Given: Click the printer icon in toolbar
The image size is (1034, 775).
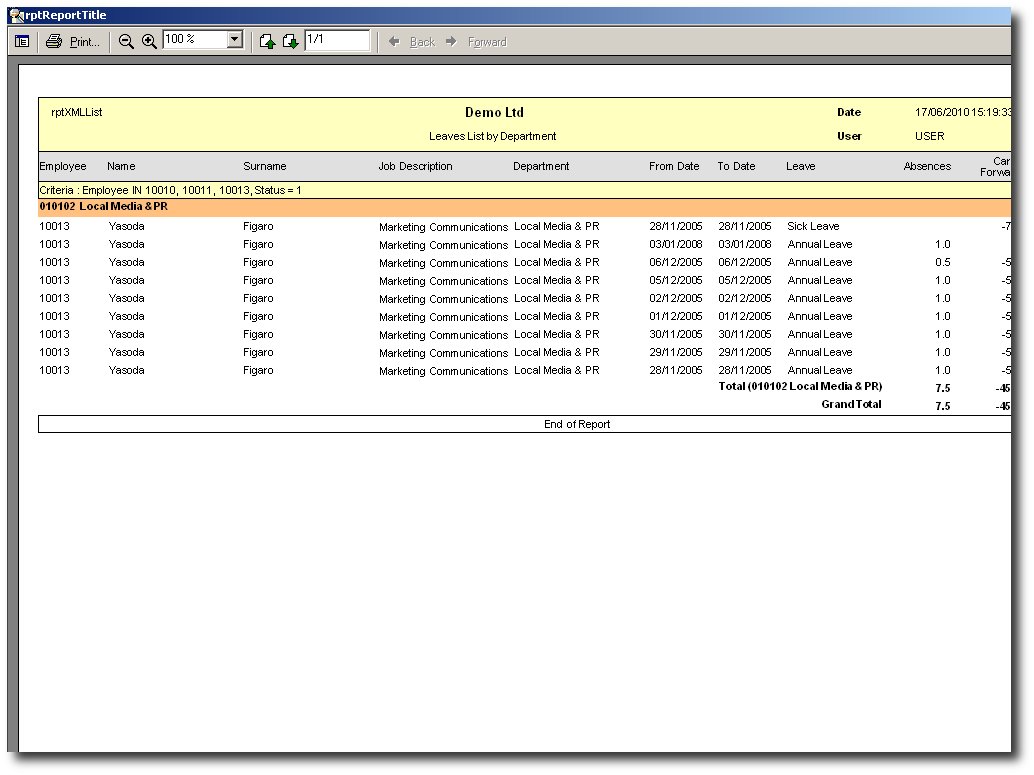Looking at the screenshot, I should pos(54,42).
